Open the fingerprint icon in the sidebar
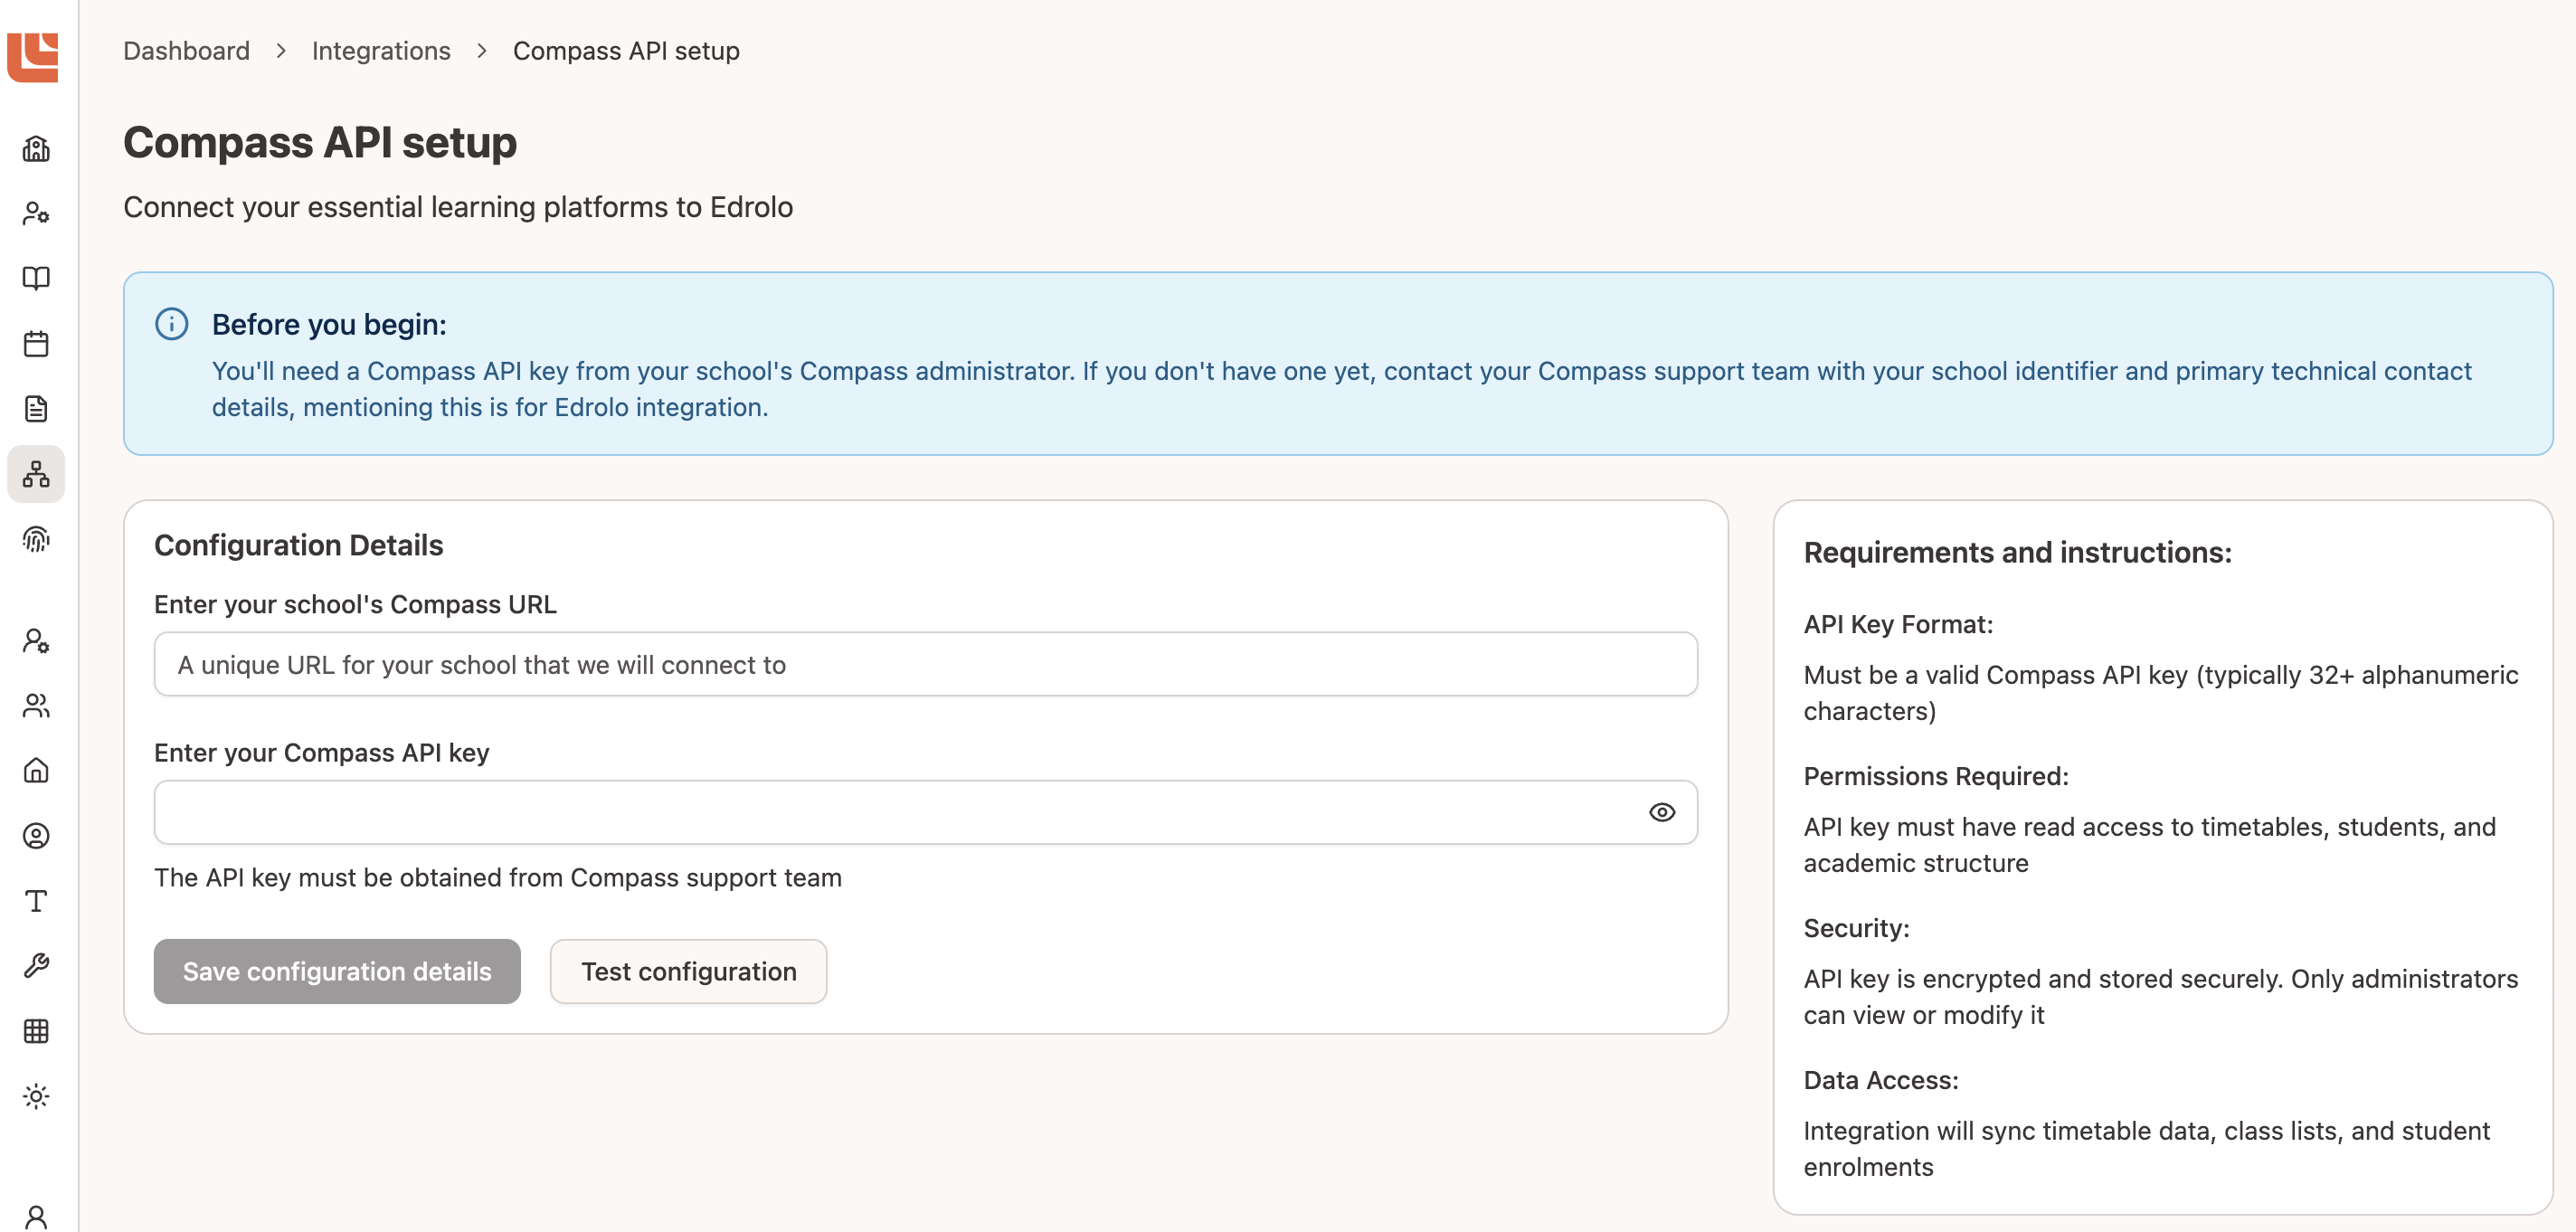This screenshot has width=2576, height=1232. point(36,540)
